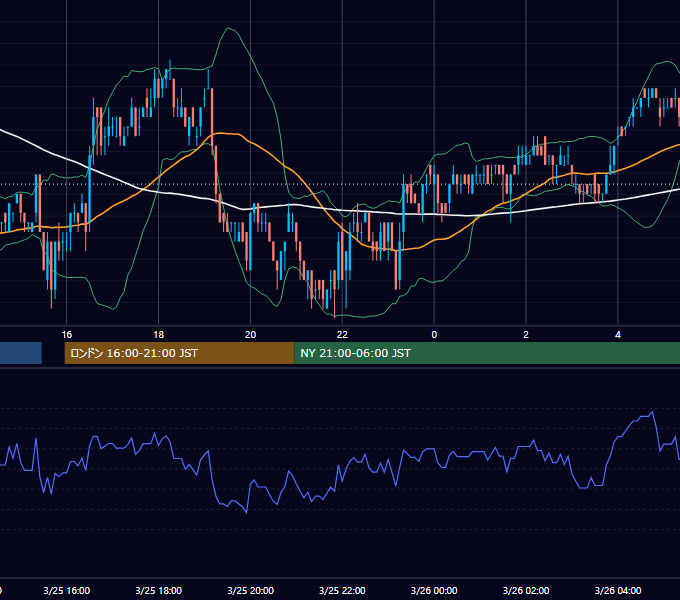680x600 pixels.
Task: Click the 3/25 22:00 date label
Action: click(x=342, y=590)
